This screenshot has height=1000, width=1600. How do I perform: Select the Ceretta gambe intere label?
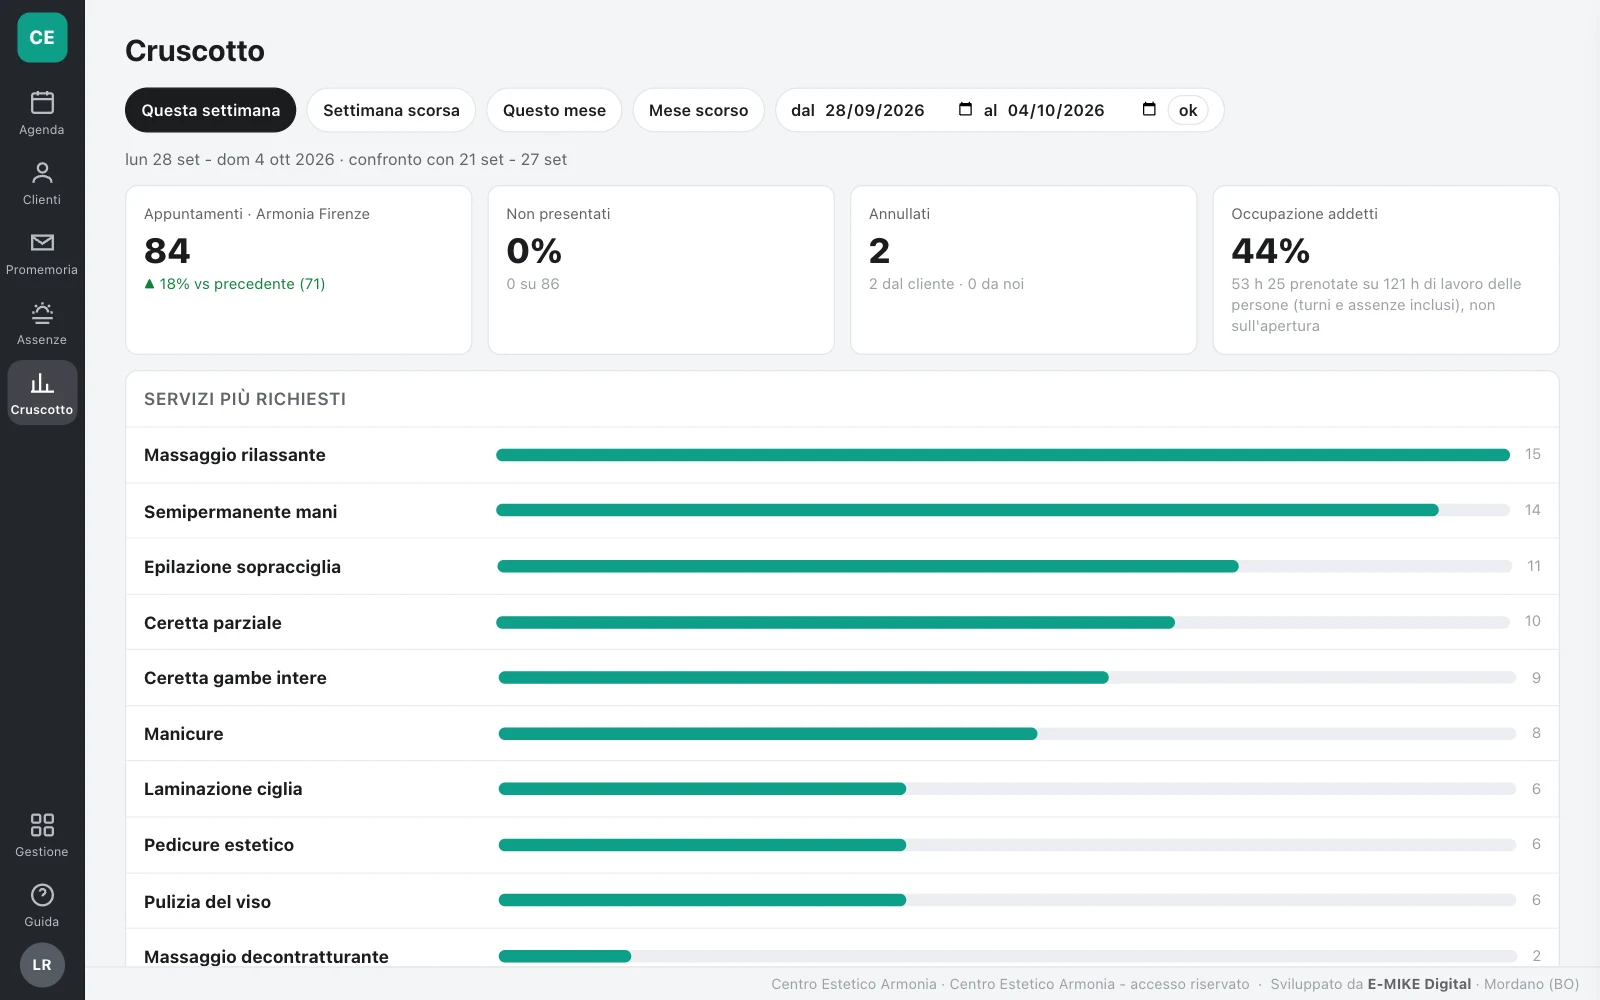click(235, 678)
